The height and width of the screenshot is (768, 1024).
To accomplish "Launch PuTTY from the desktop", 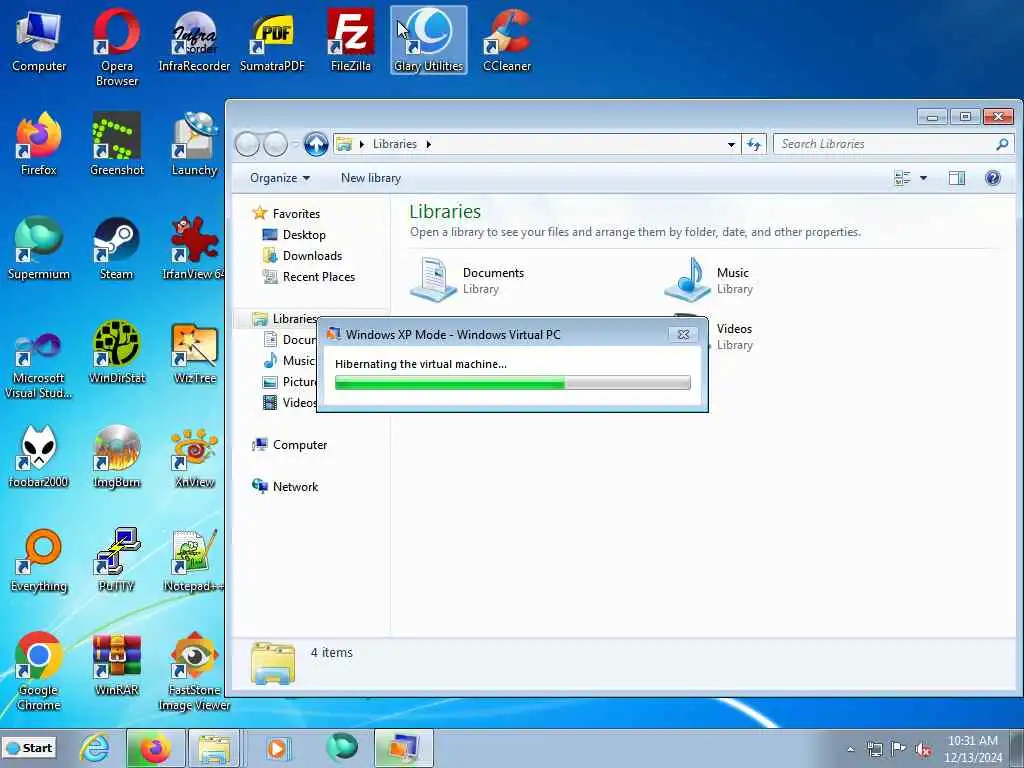I will [116, 560].
